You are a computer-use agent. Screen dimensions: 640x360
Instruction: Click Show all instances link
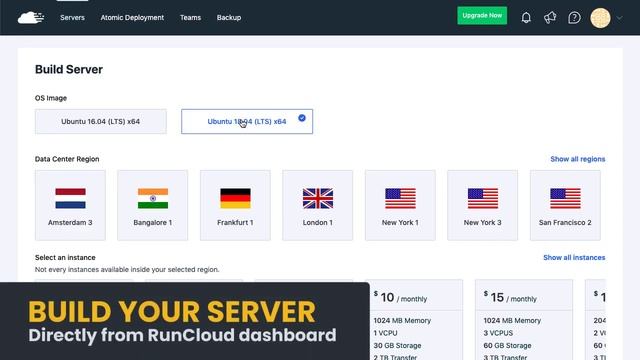(x=574, y=258)
